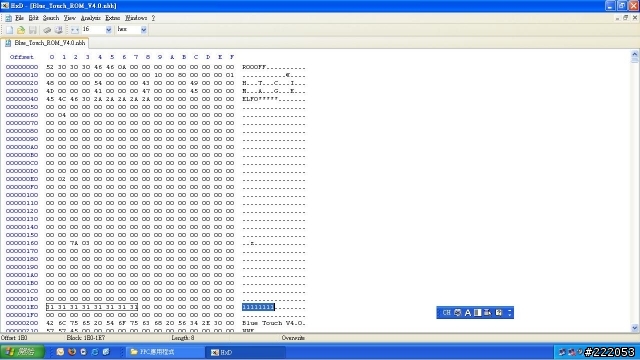Restore the inner document window
Image resolution: width=640 pixels, height=360 pixels.
click(x=626, y=18)
